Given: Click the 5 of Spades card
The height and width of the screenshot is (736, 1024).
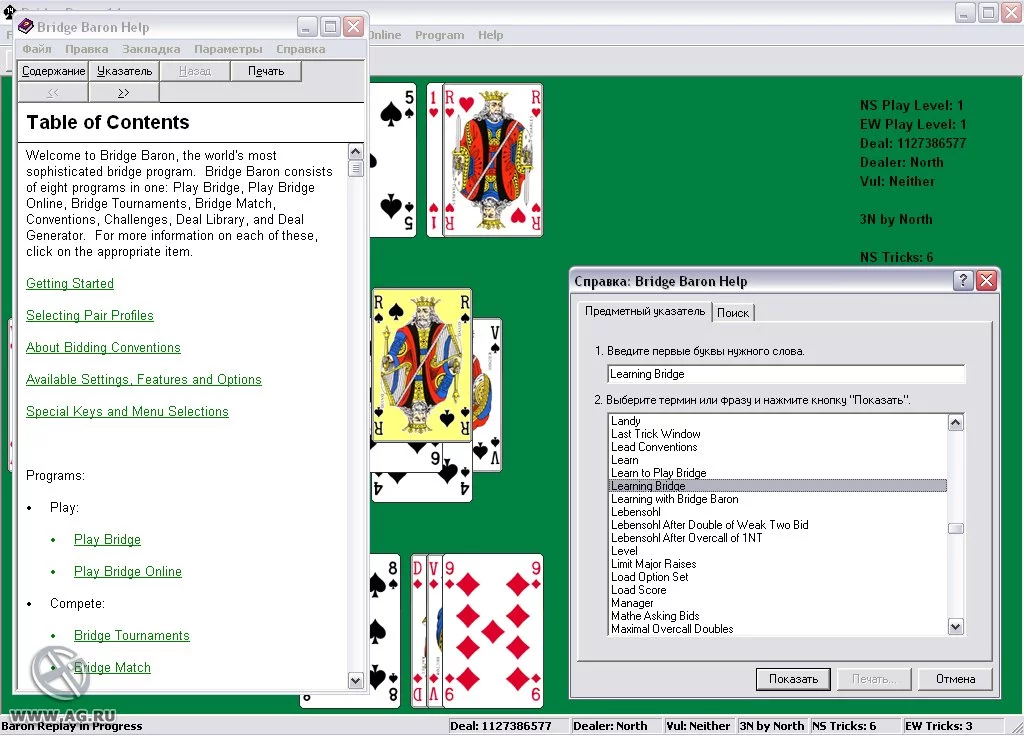Looking at the screenshot, I should [393, 160].
